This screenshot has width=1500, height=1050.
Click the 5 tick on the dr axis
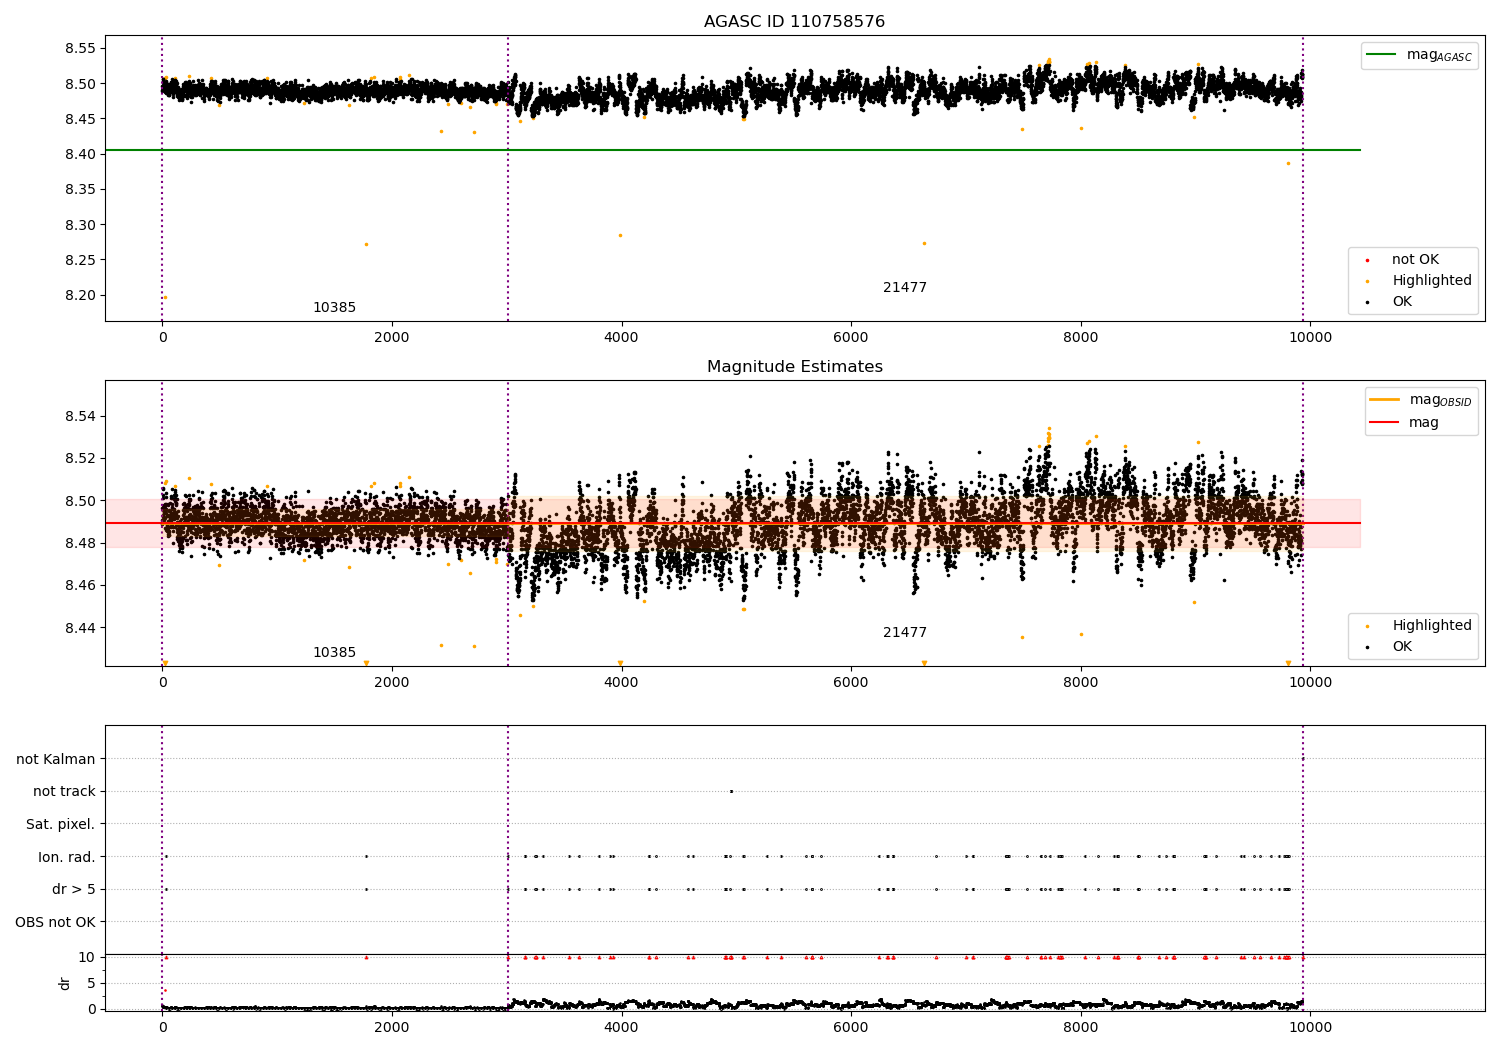91,984
